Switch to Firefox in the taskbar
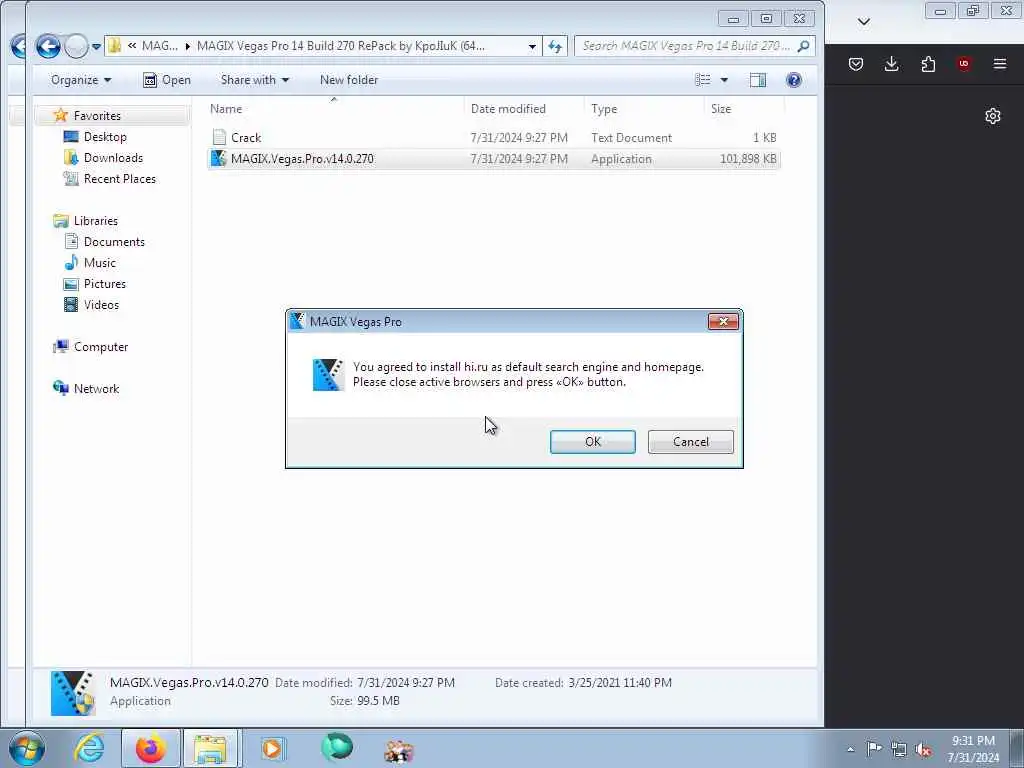This screenshot has height=768, width=1024. [151, 748]
